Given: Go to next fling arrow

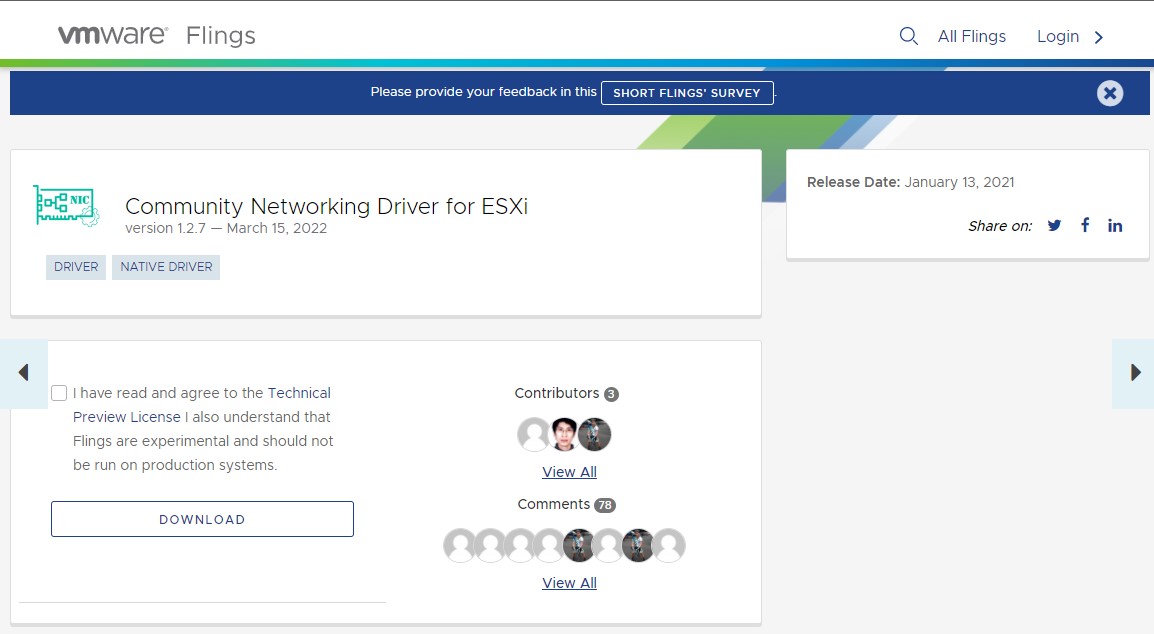Looking at the screenshot, I should click(1134, 373).
